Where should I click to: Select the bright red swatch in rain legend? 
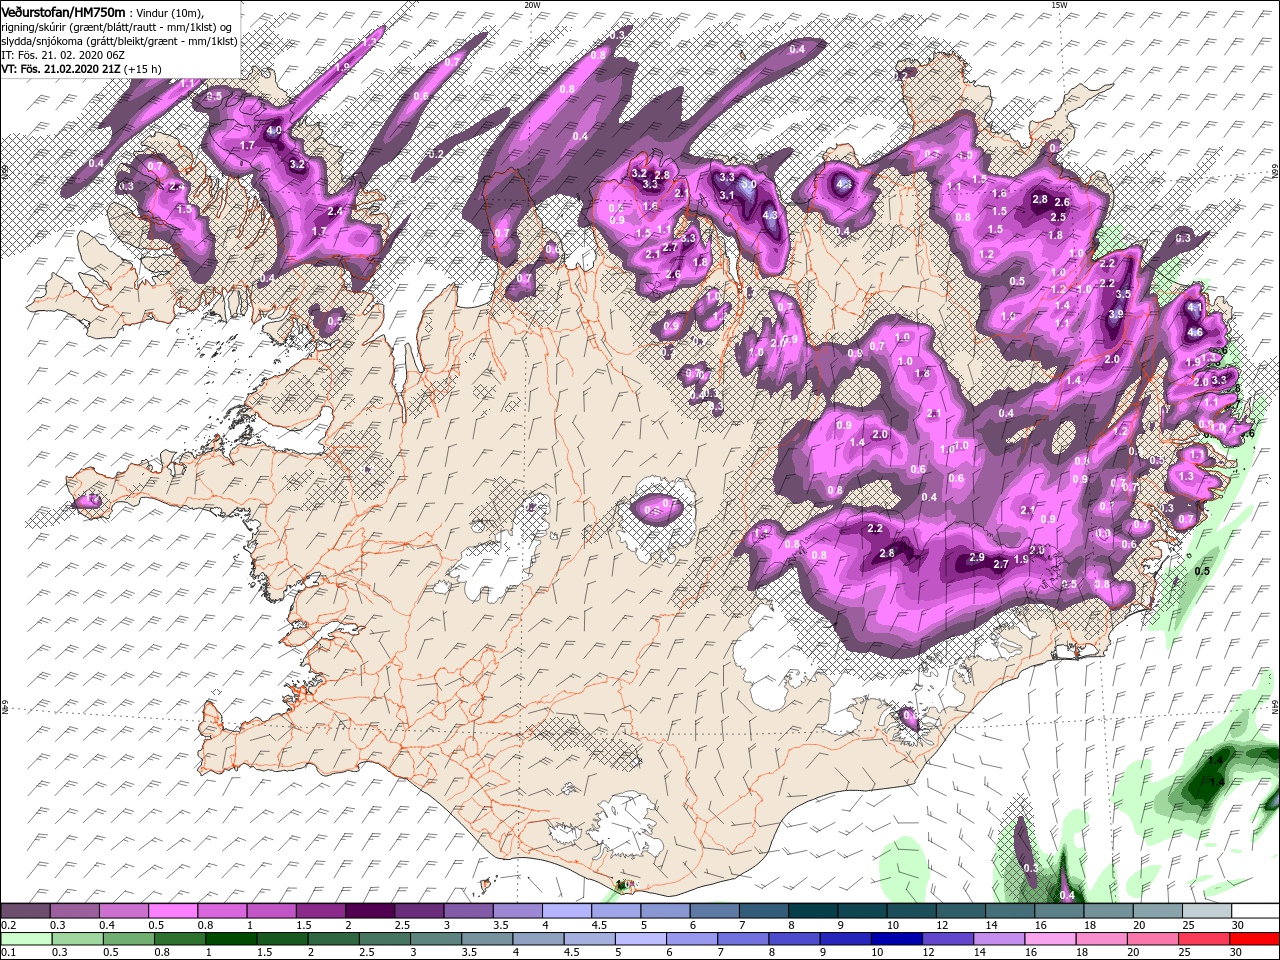(1256, 939)
